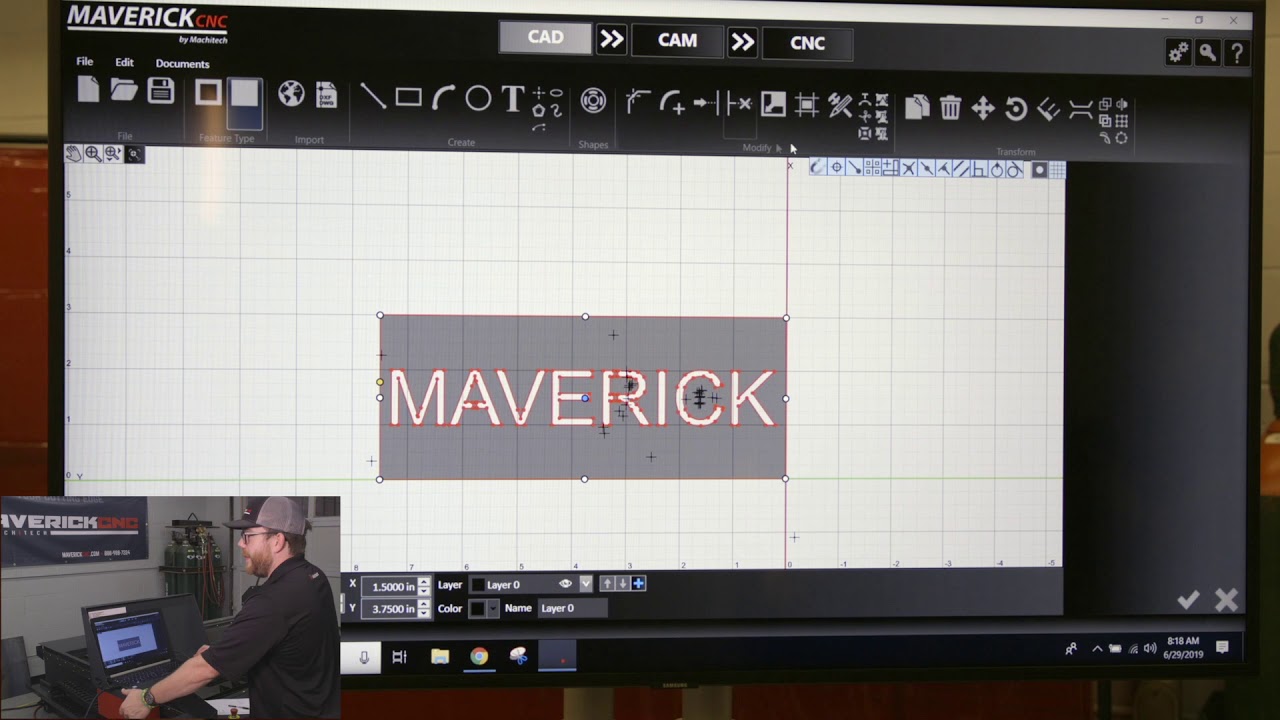
Task: Click the offset shape modify icon
Action: coord(773,103)
